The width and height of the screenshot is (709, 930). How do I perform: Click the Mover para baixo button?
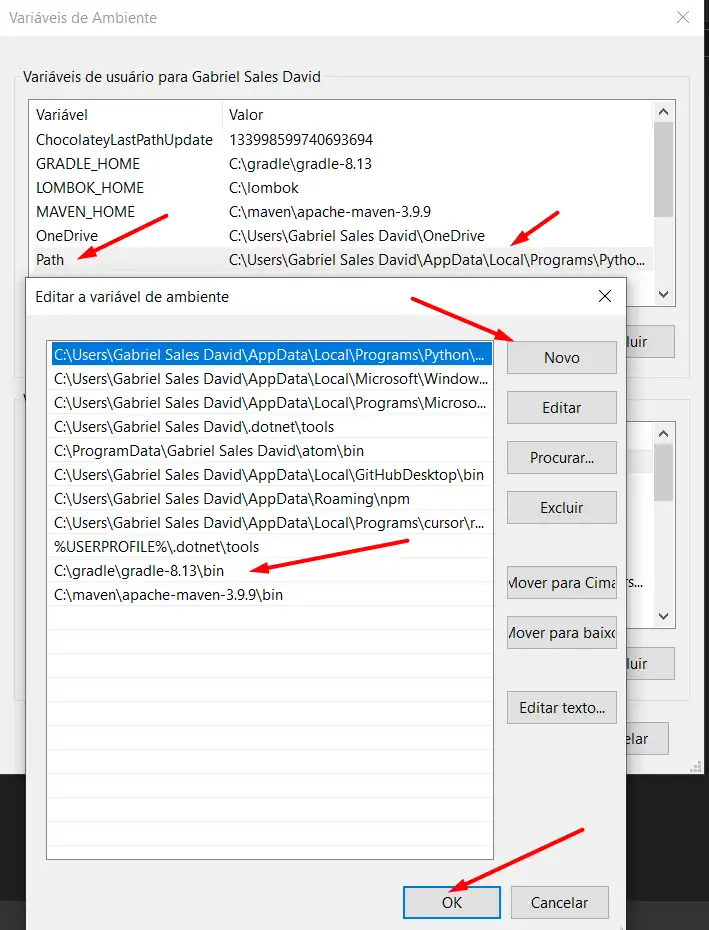(x=561, y=633)
